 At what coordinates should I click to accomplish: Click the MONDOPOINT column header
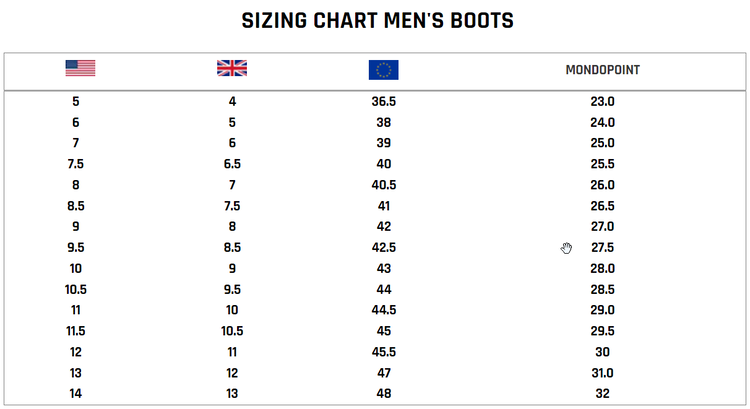[602, 70]
